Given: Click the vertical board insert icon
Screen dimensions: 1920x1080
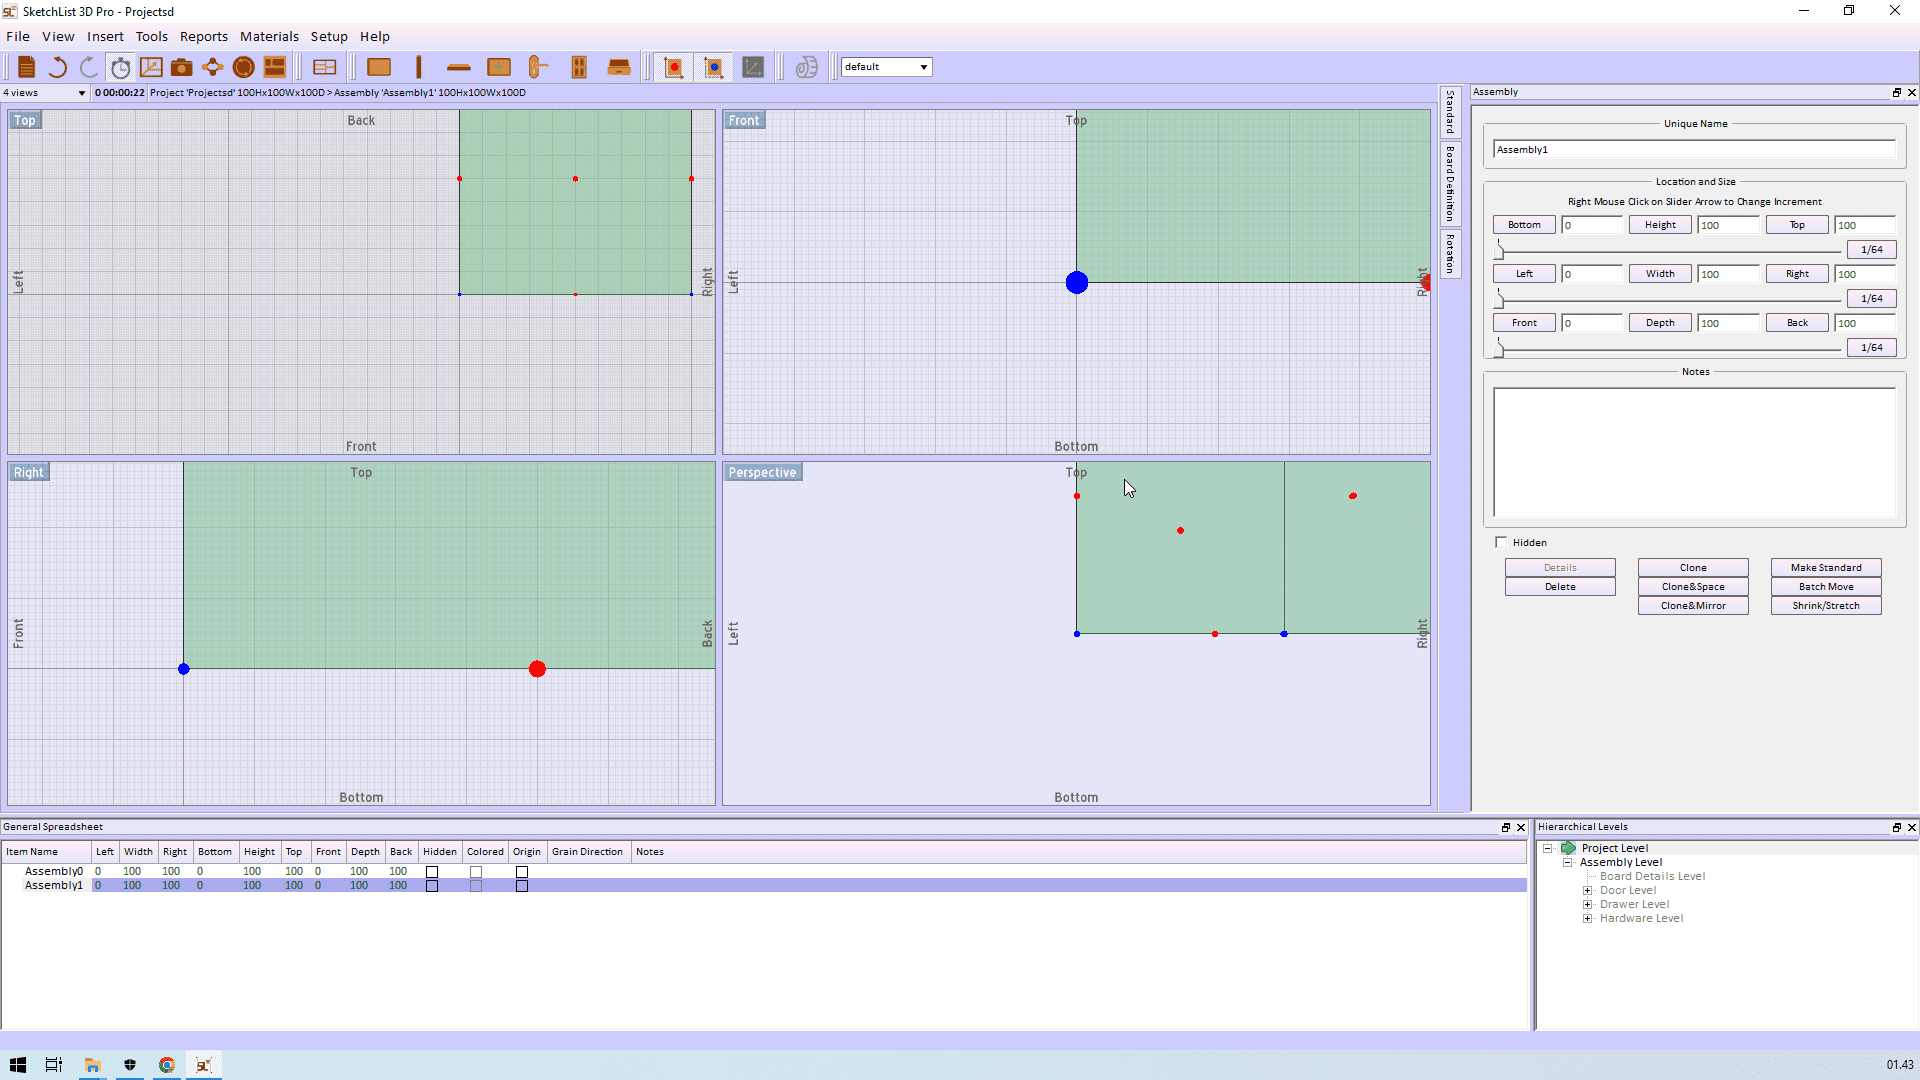Looking at the screenshot, I should click(419, 67).
